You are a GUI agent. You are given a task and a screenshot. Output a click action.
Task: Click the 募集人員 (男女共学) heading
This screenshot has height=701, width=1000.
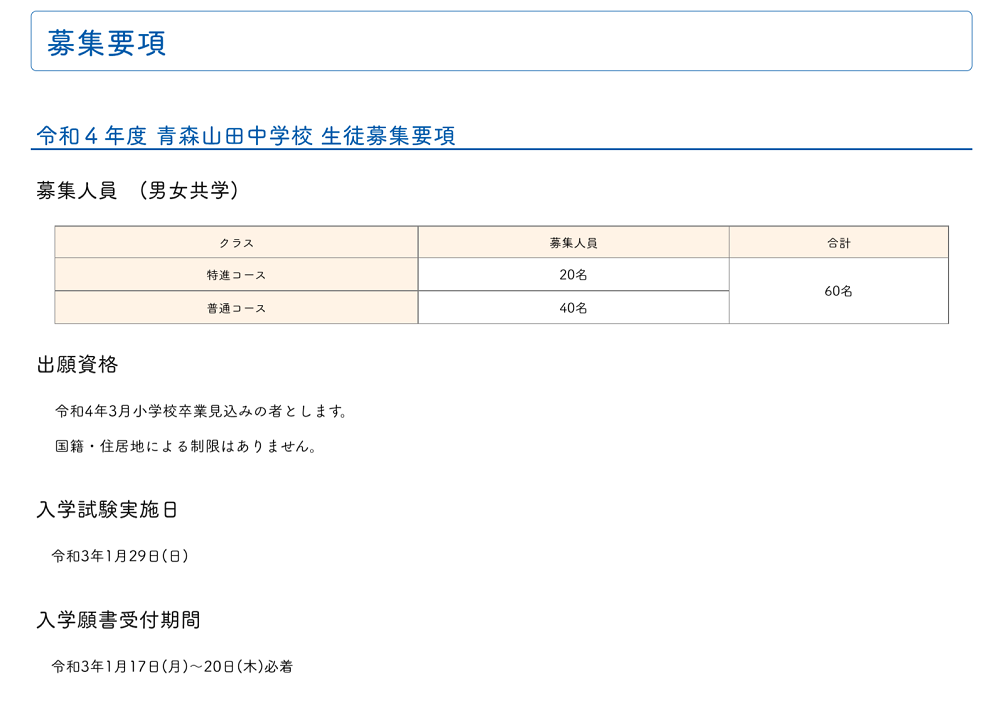click(138, 190)
